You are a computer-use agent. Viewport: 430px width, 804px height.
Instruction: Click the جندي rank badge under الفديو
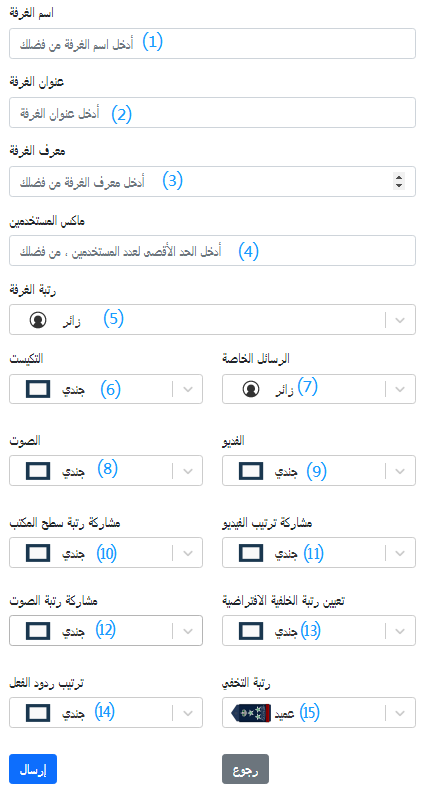coord(251,470)
